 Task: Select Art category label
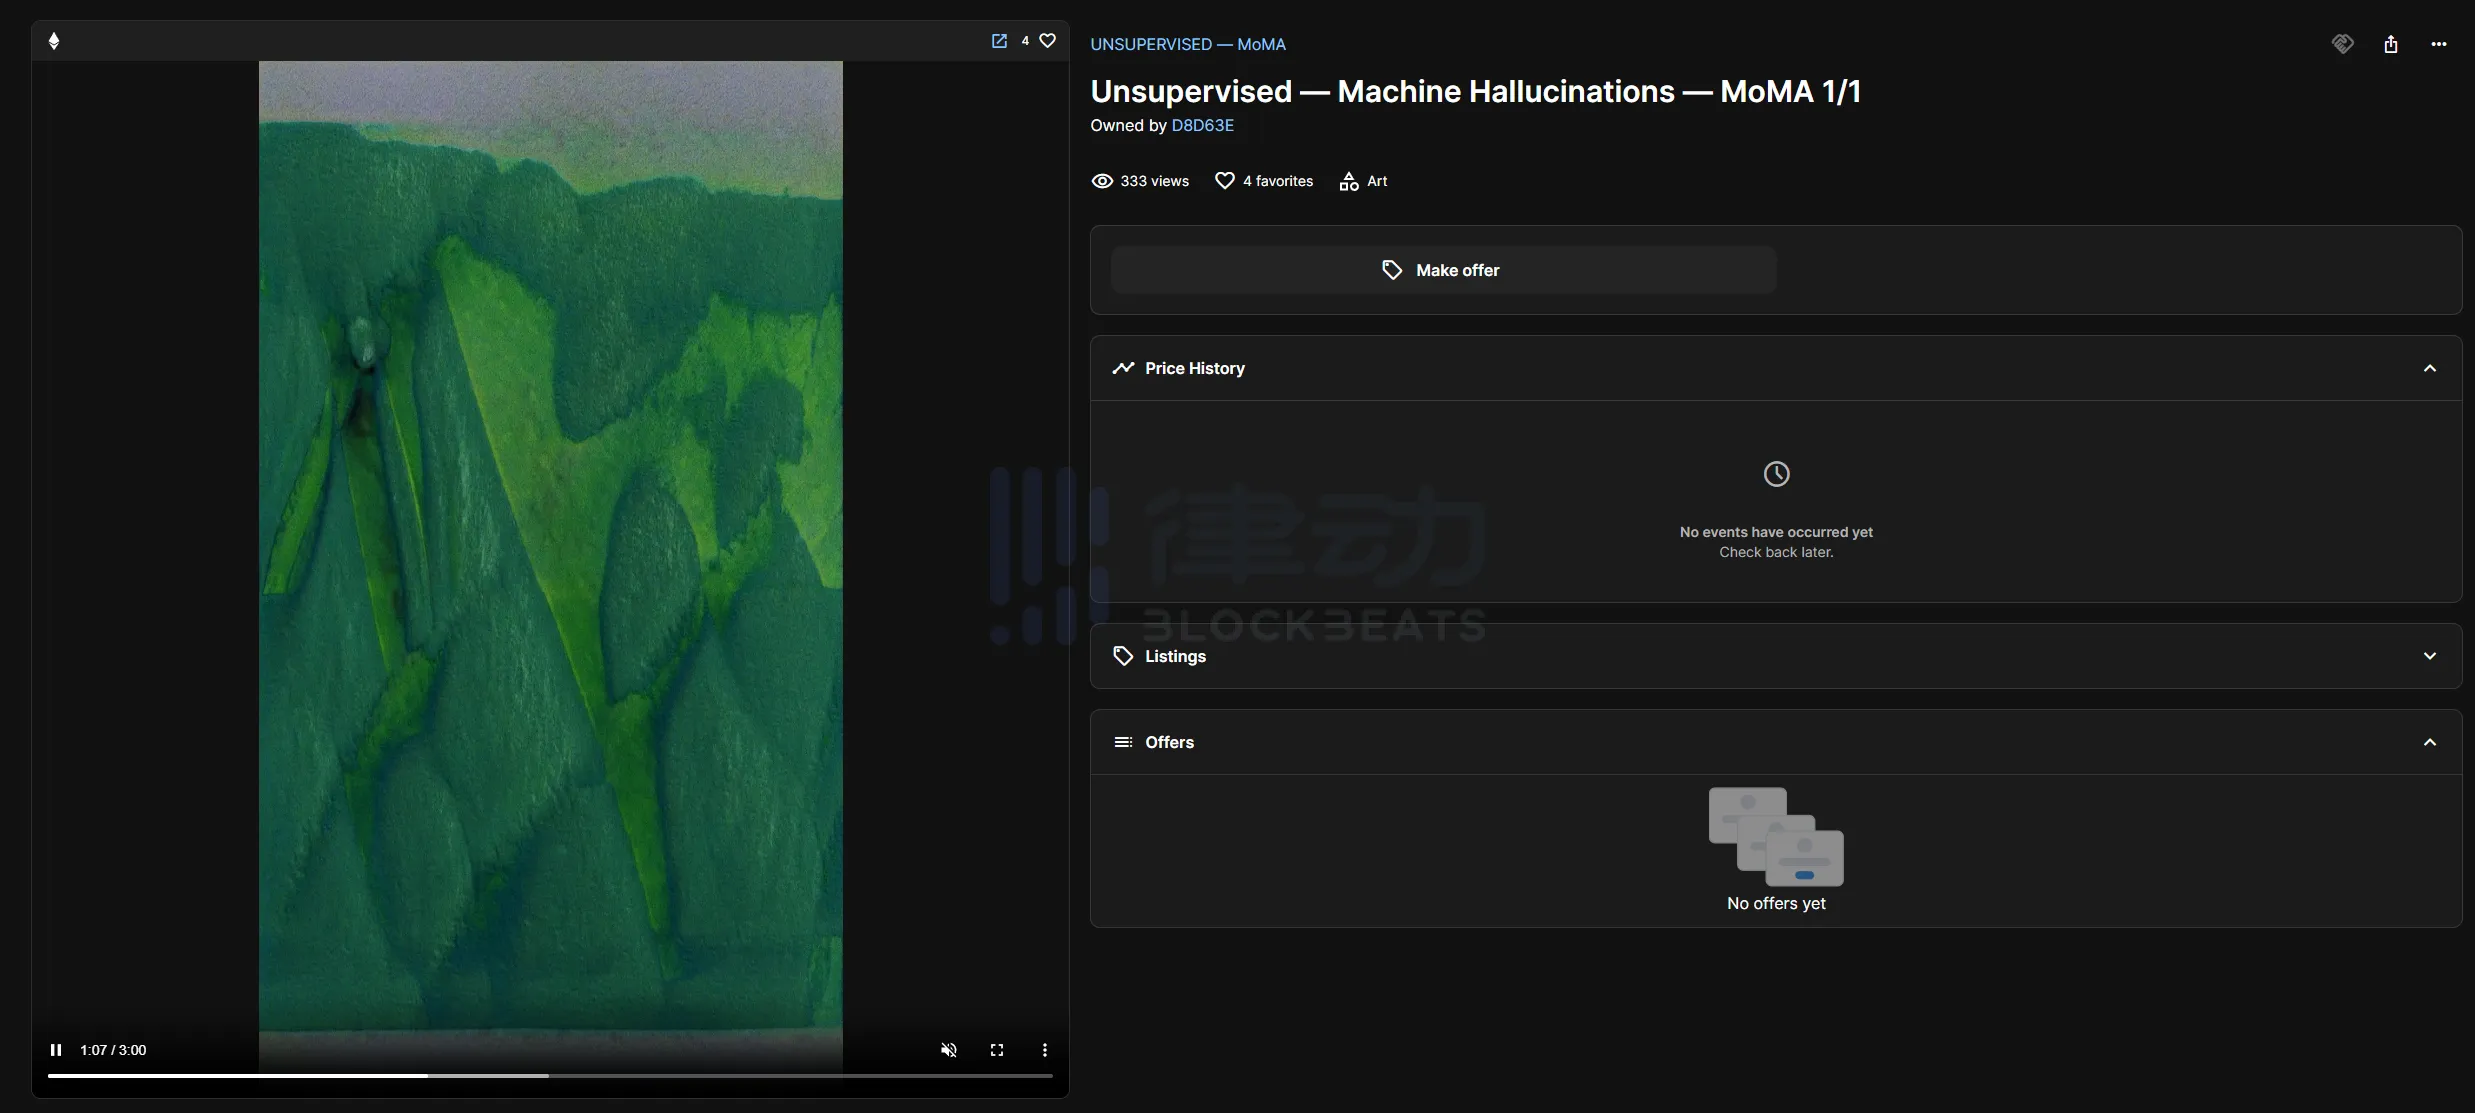pos(1375,180)
